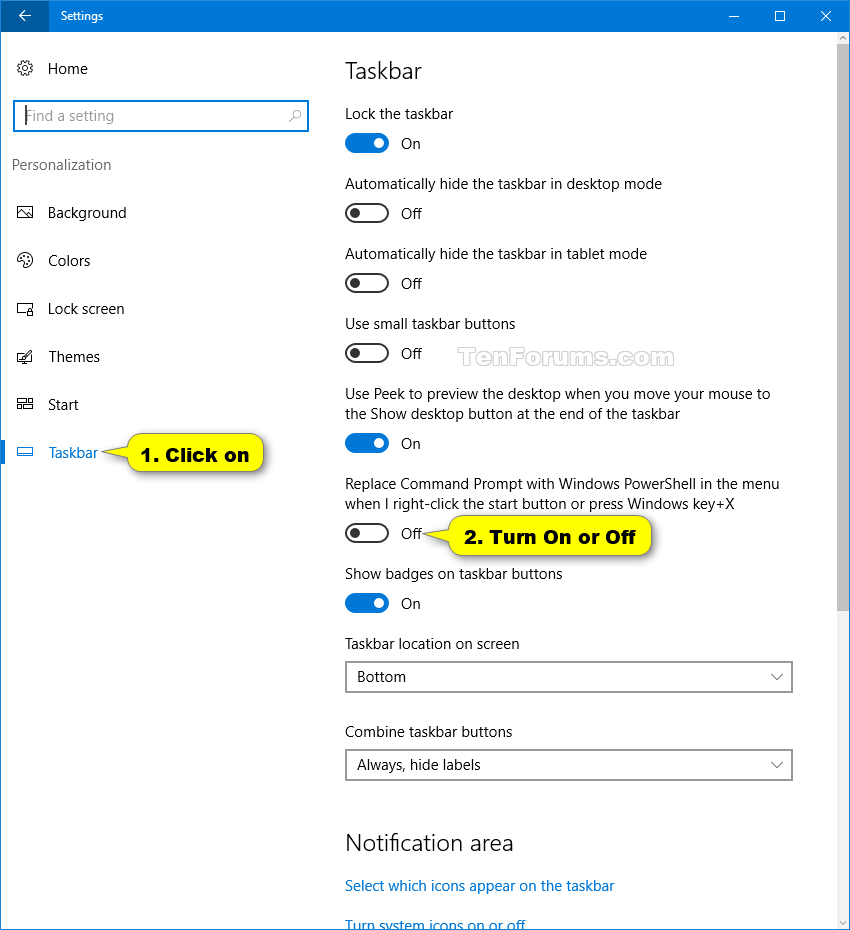This screenshot has width=850, height=930.
Task: Click the Home gear icon
Action: 25,68
